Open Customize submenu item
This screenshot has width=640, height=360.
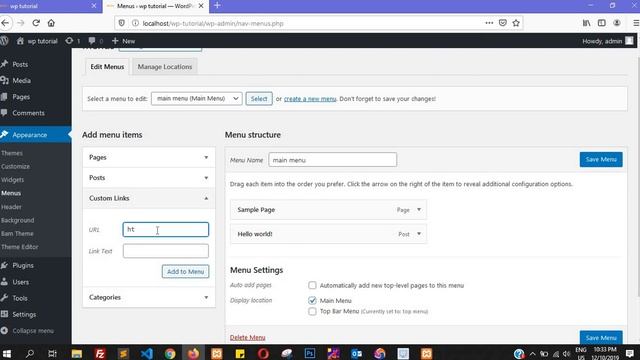[16, 167]
